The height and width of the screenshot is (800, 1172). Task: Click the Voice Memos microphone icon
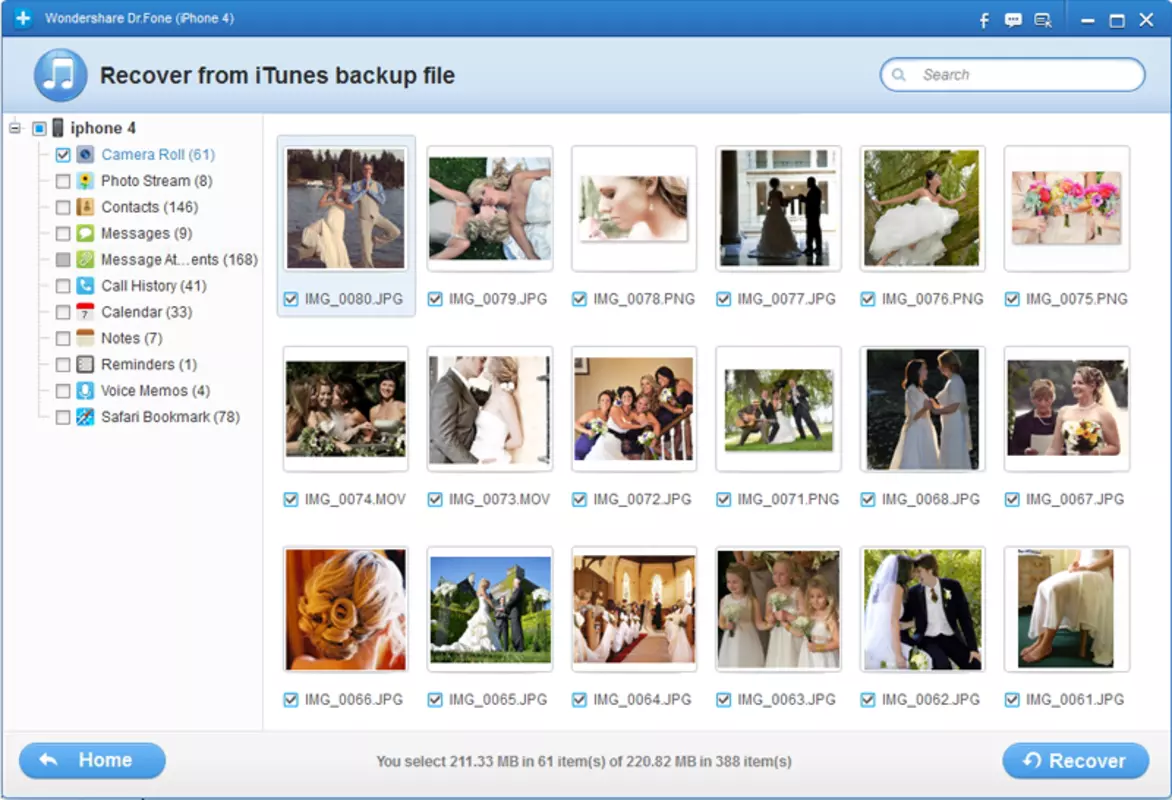pyautogui.click(x=86, y=390)
